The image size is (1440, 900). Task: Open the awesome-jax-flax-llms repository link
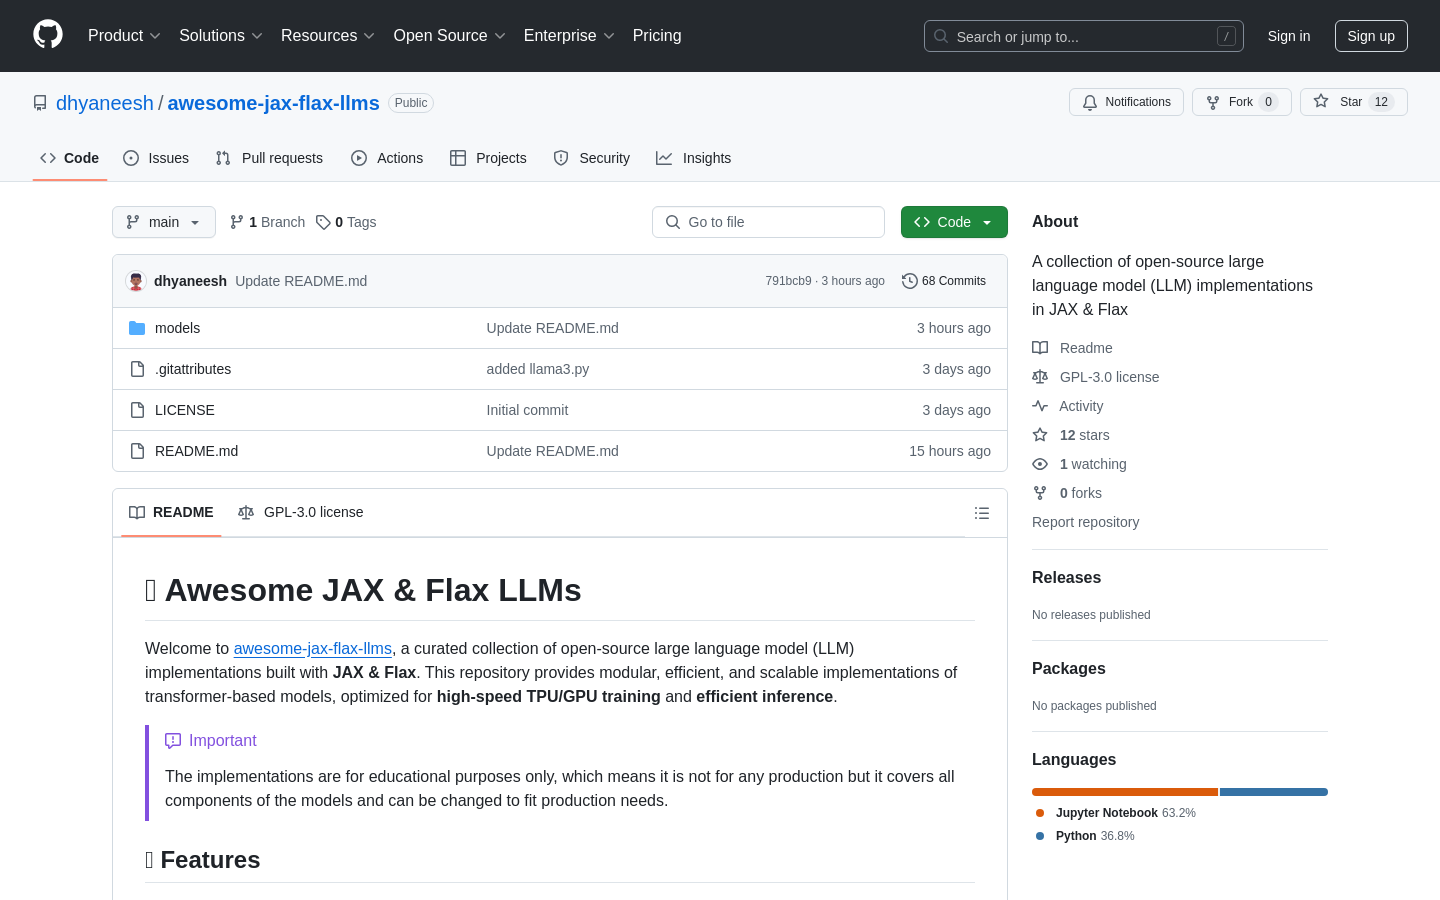[273, 103]
